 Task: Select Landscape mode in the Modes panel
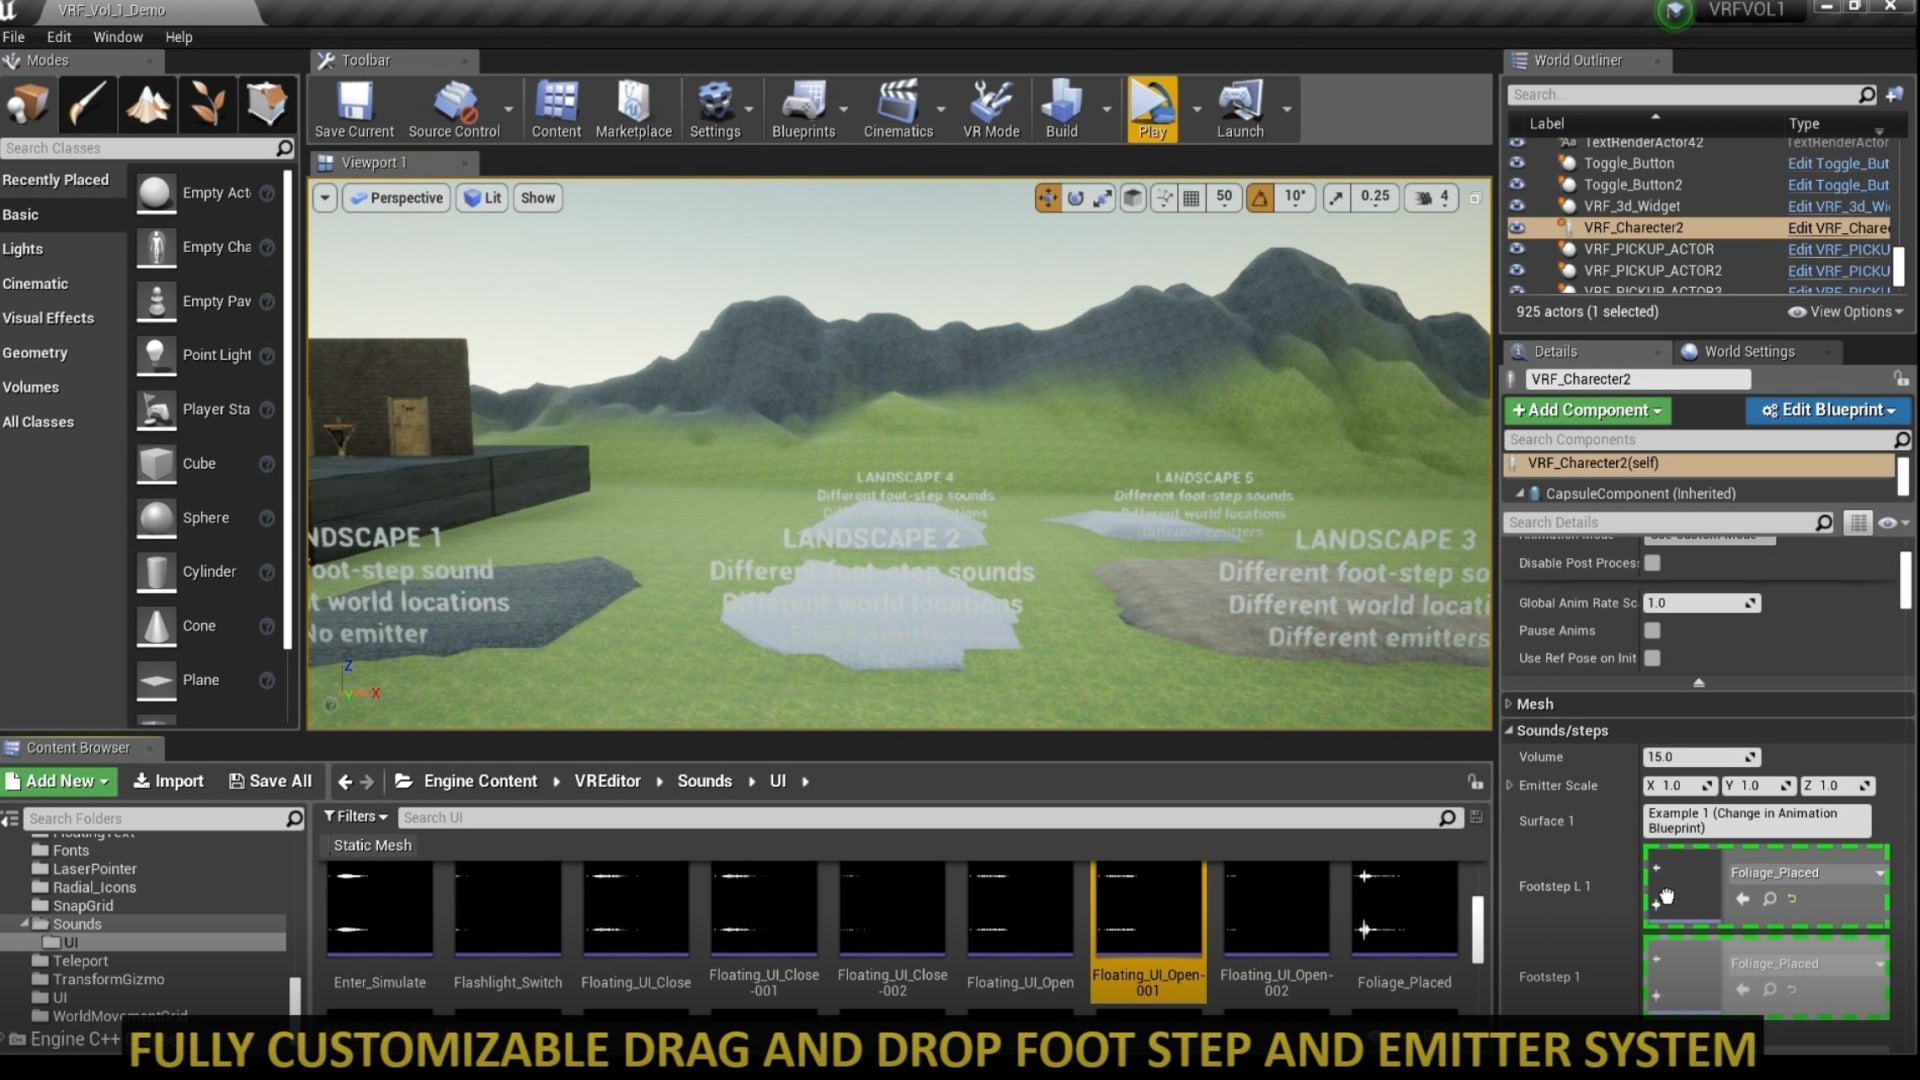tap(147, 104)
